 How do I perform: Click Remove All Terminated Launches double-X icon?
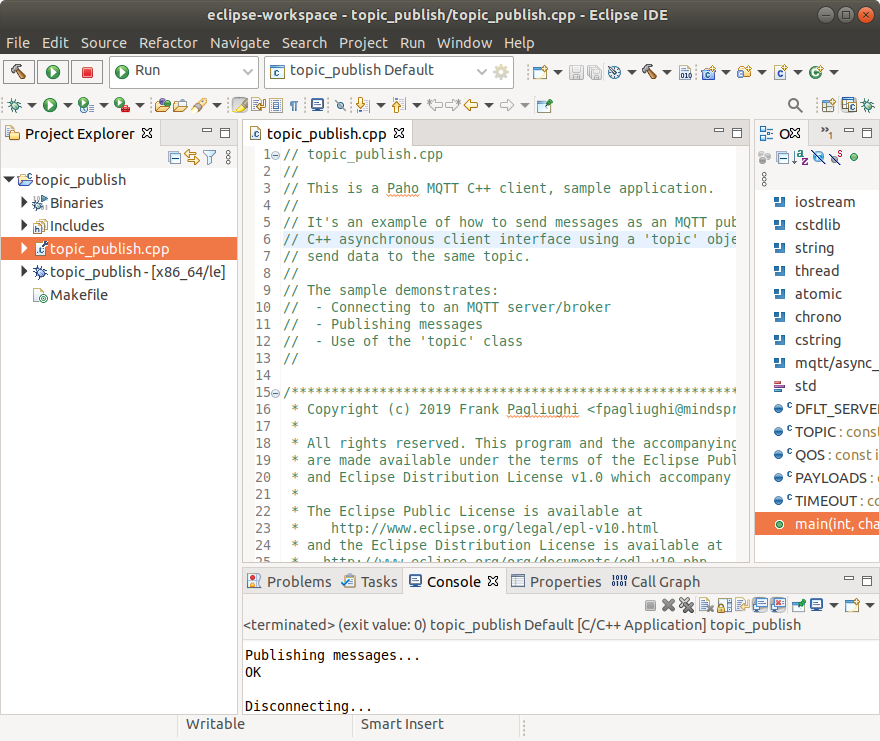coord(686,605)
